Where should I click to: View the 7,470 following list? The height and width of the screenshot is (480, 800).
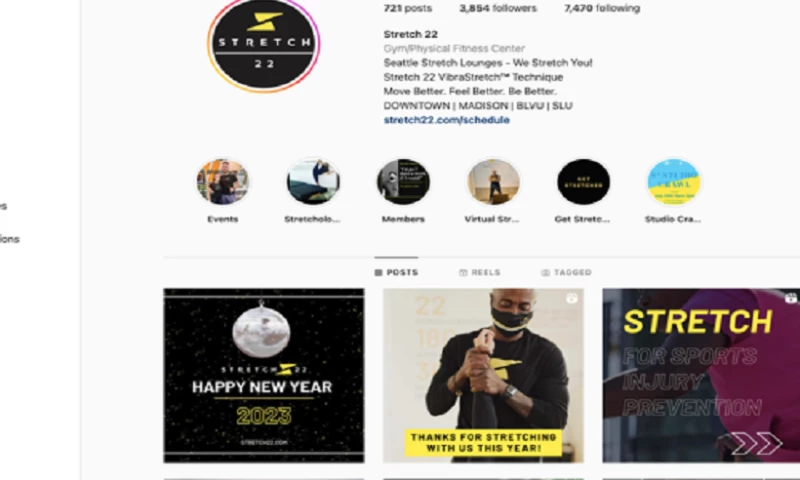tap(602, 8)
